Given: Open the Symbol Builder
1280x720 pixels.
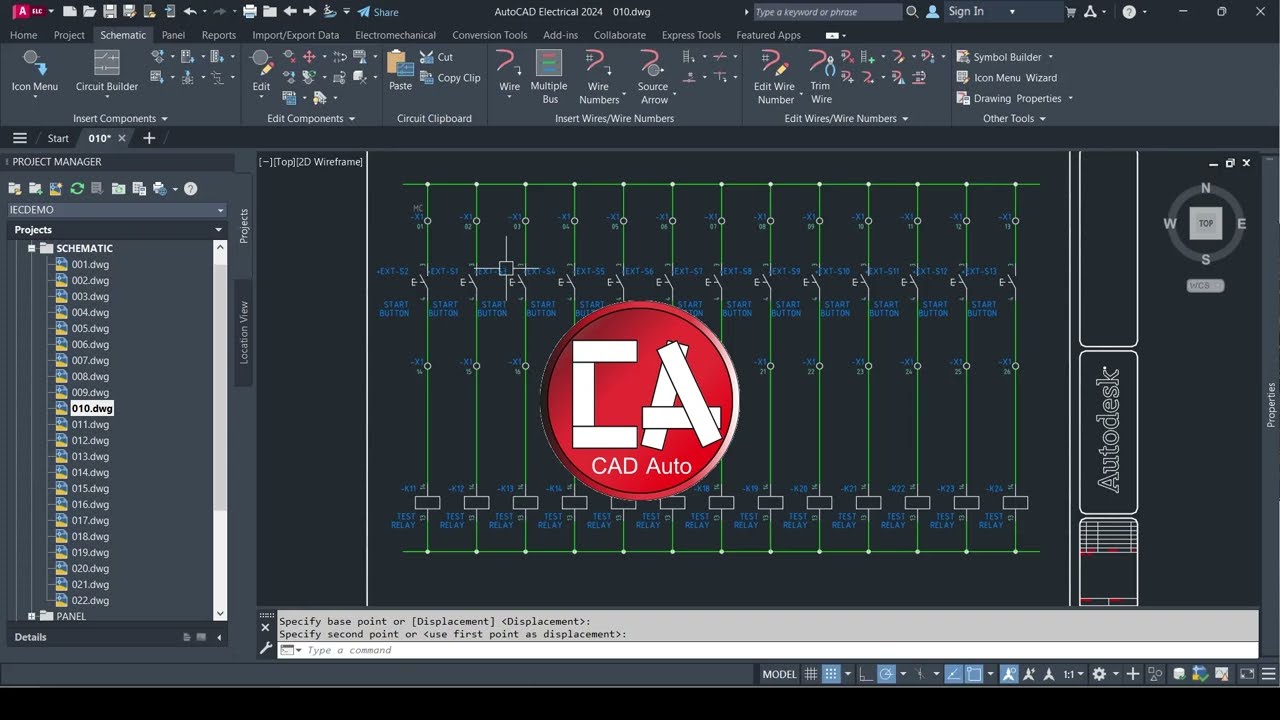Looking at the screenshot, I should pos(1005,57).
